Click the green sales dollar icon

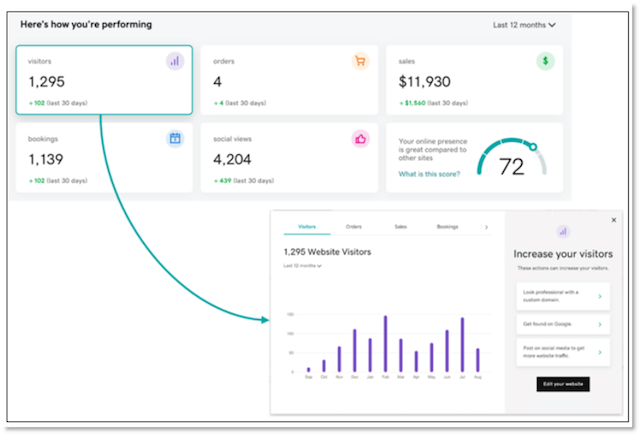pos(544,61)
